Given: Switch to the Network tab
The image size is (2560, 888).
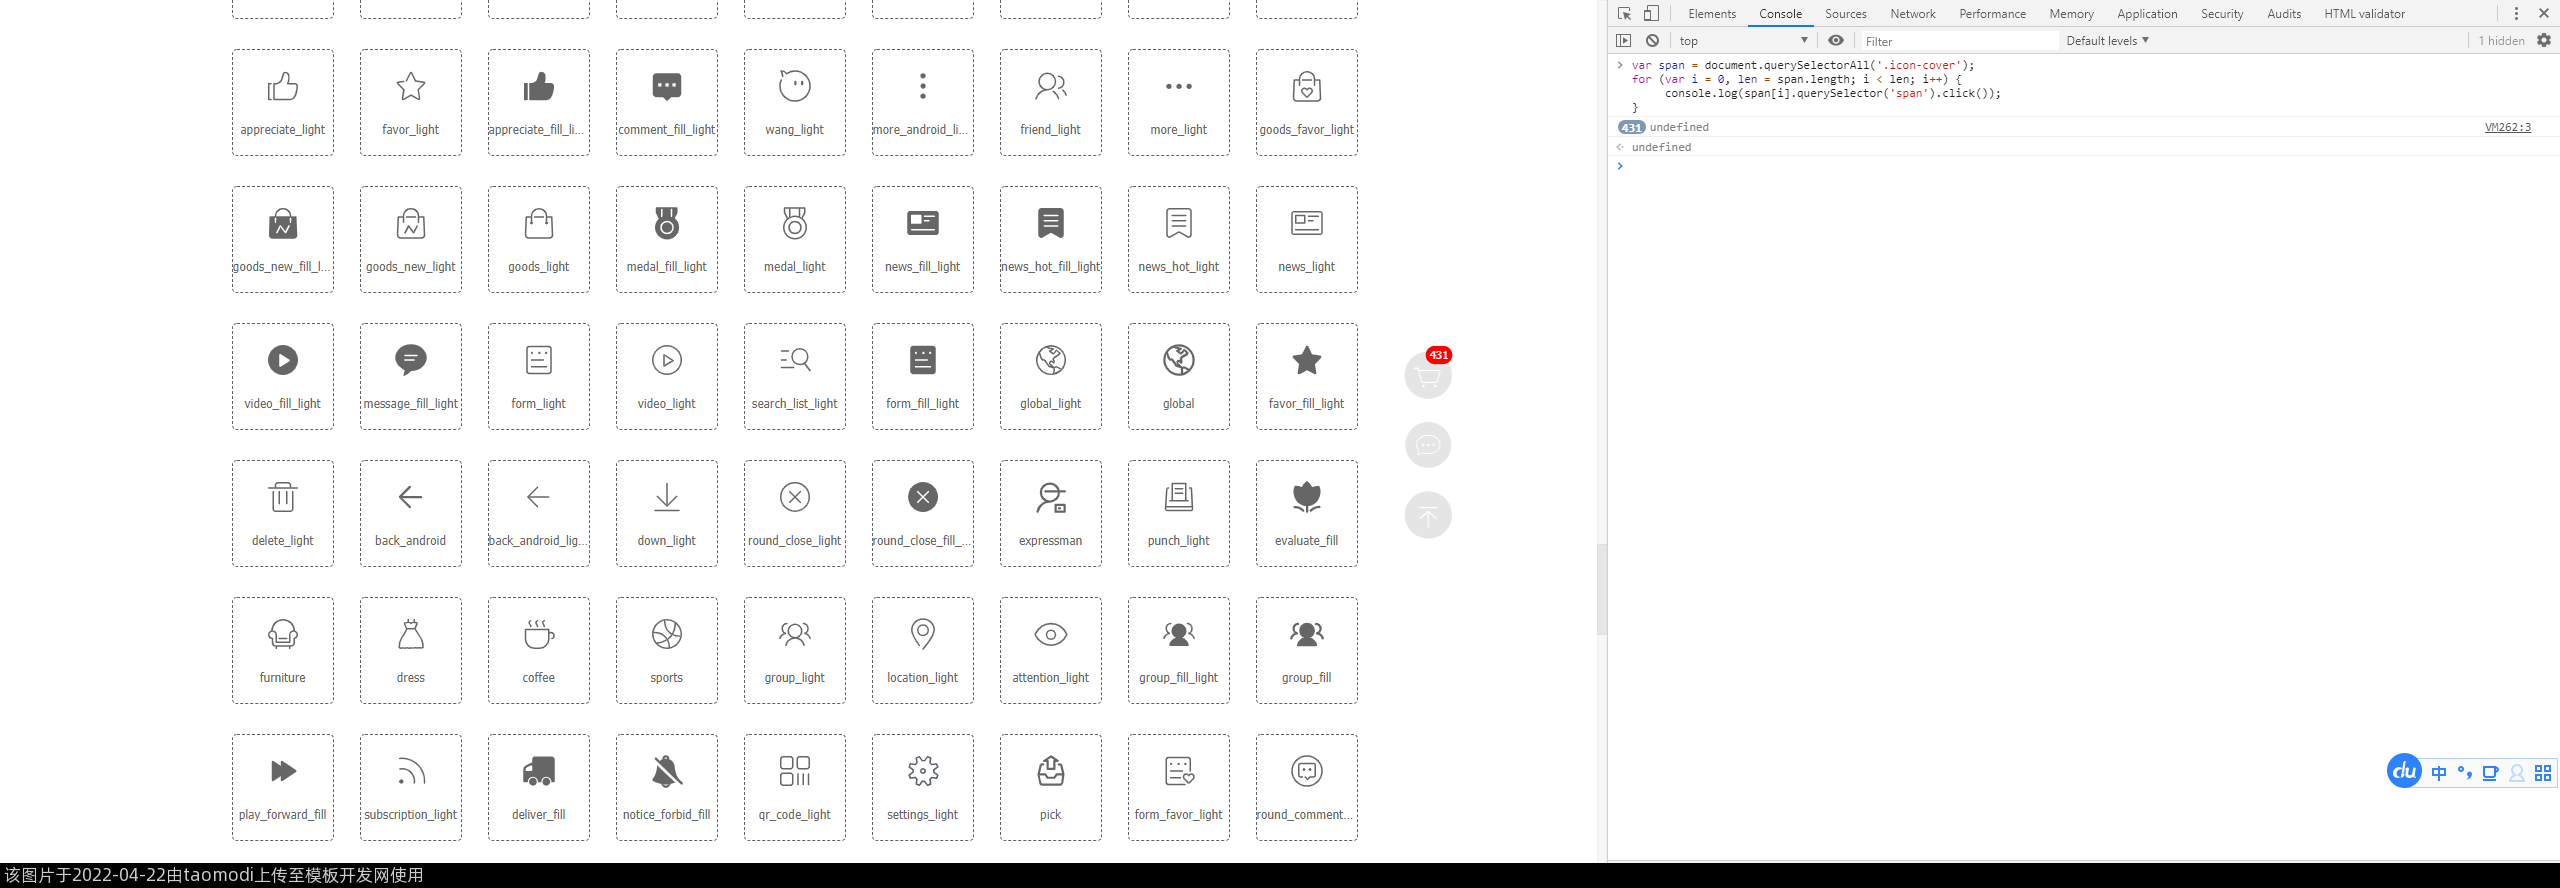Looking at the screenshot, I should pos(1912,14).
